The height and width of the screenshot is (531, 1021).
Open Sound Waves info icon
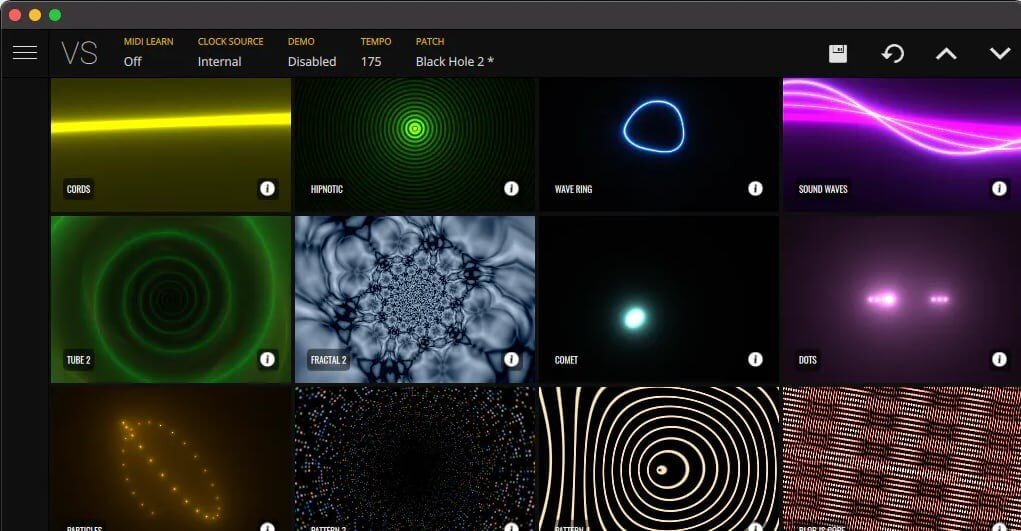(x=999, y=188)
